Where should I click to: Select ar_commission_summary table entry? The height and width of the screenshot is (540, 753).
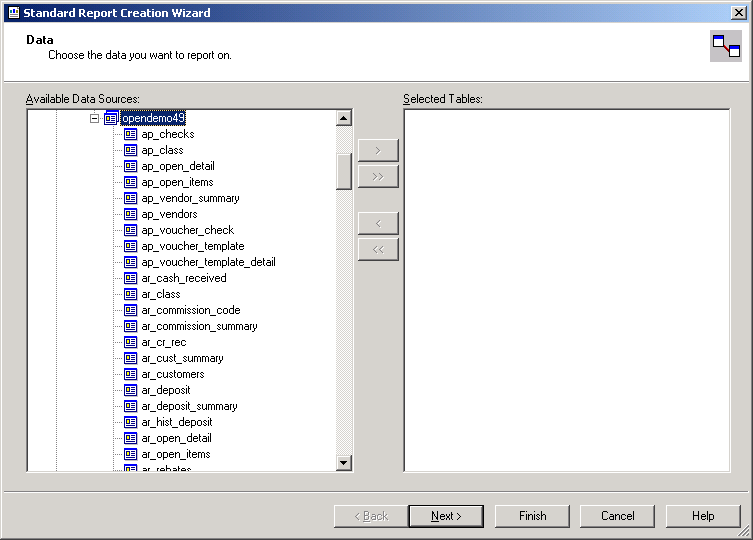[x=199, y=326]
